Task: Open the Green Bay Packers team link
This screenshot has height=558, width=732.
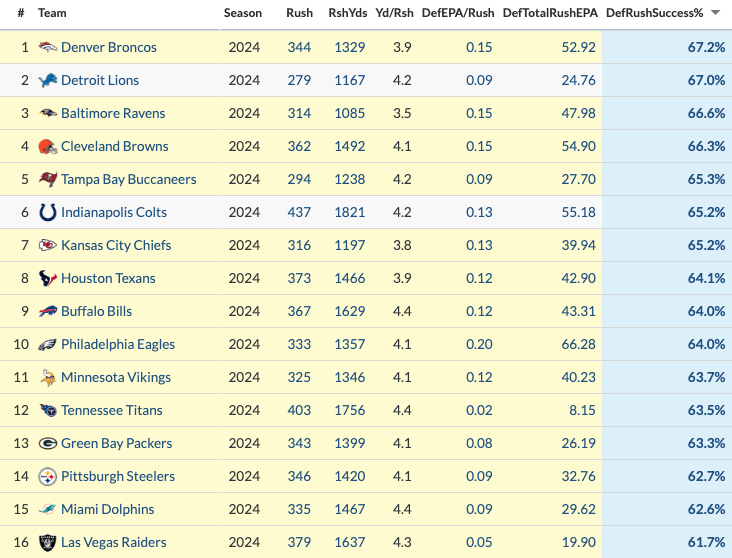Action: click(117, 444)
